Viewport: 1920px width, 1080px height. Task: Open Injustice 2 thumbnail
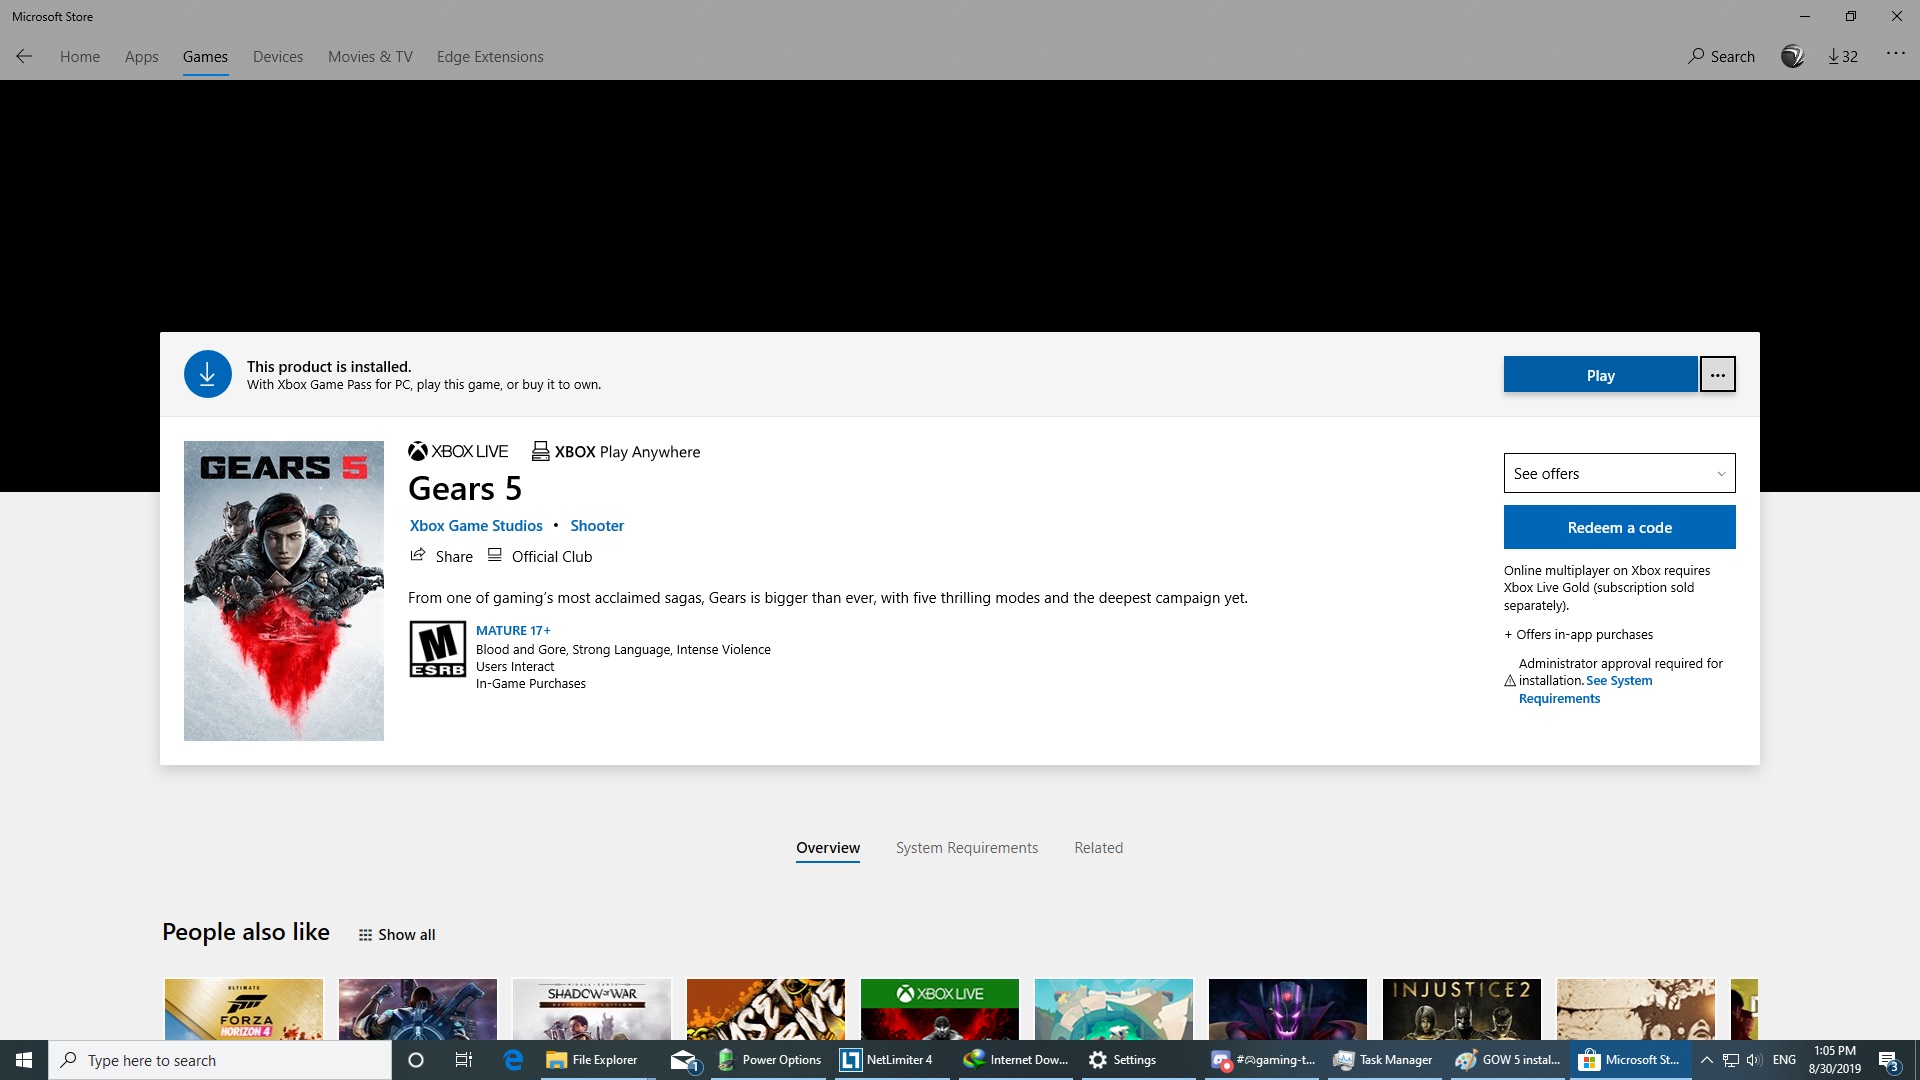click(x=1462, y=1009)
